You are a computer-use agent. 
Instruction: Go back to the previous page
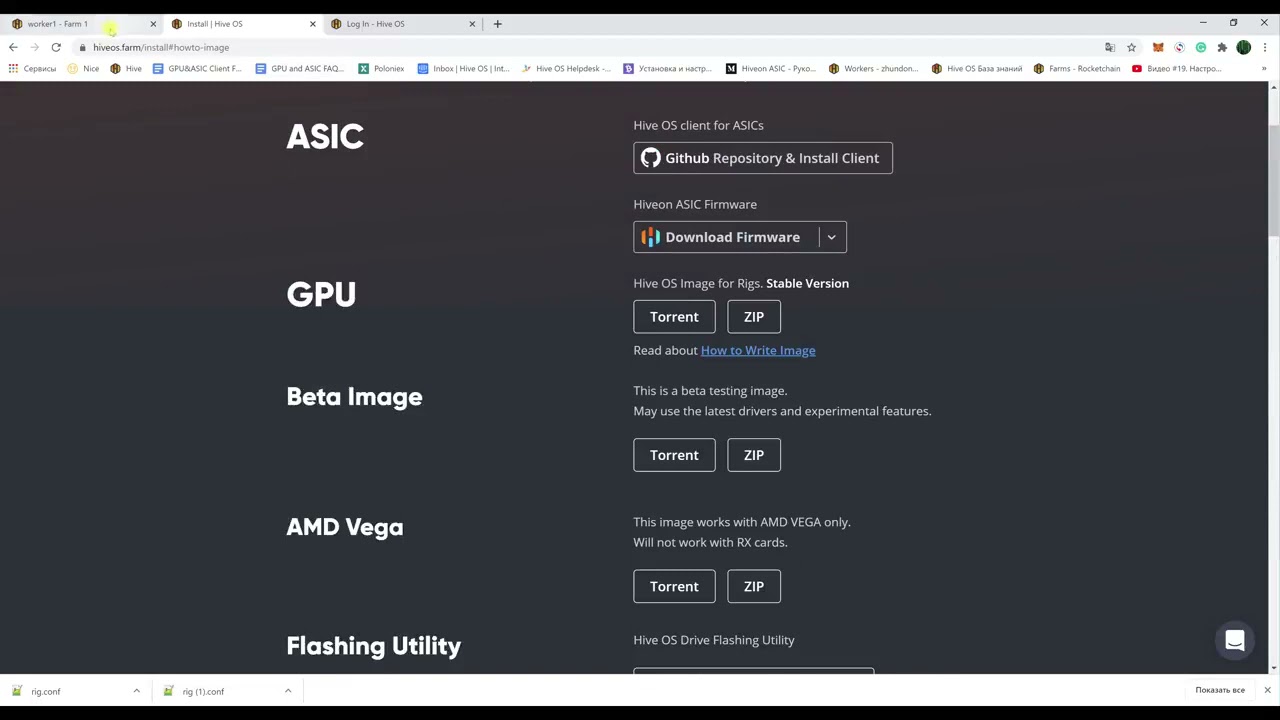[13, 47]
